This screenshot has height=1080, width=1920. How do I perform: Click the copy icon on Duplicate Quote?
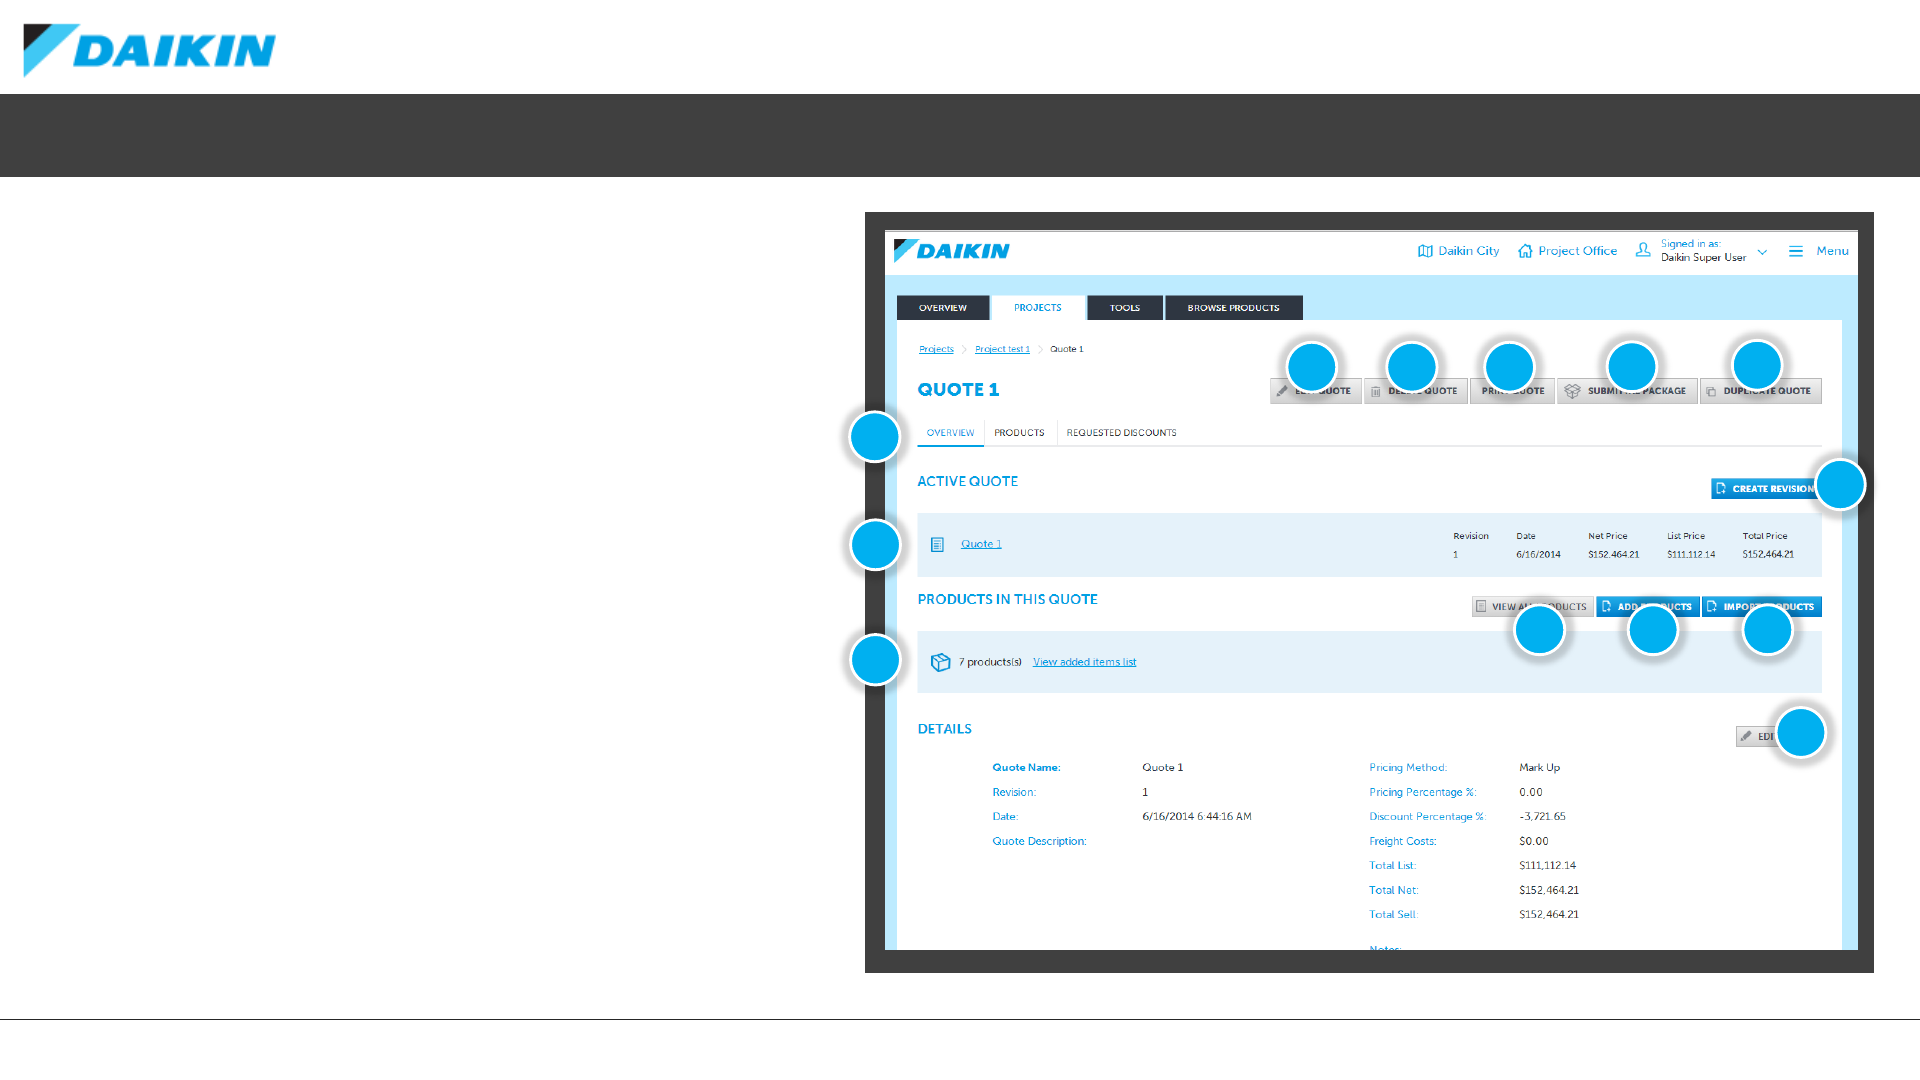coord(1711,392)
